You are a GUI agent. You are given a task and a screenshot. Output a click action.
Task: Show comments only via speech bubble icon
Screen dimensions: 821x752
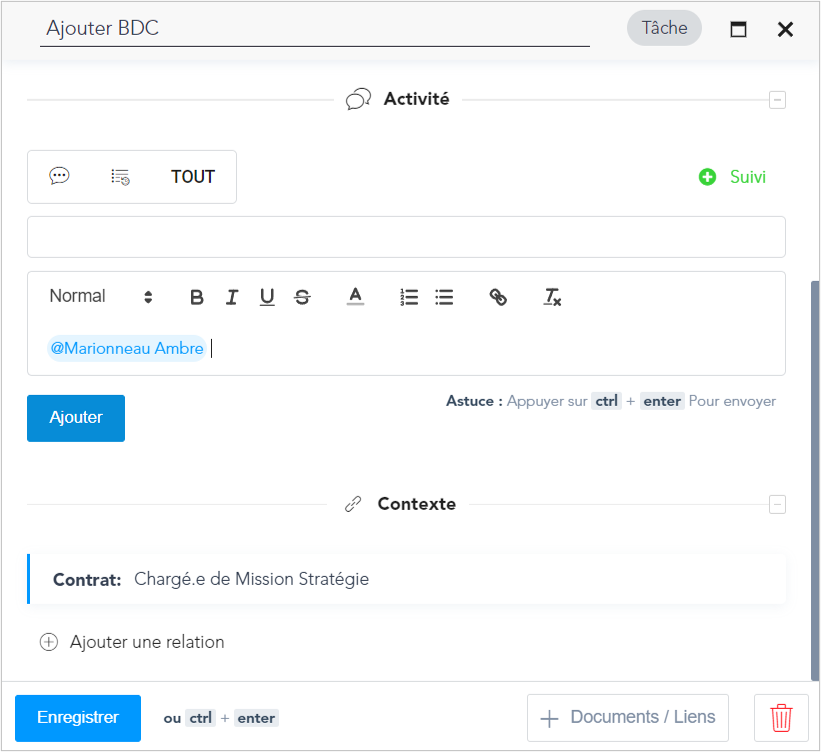[x=59, y=176]
